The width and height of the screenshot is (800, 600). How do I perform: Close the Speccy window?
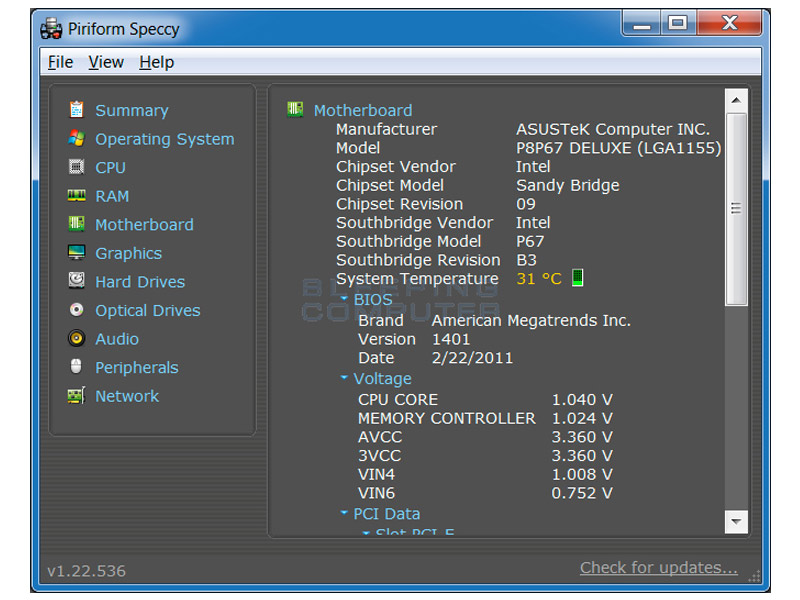click(729, 23)
